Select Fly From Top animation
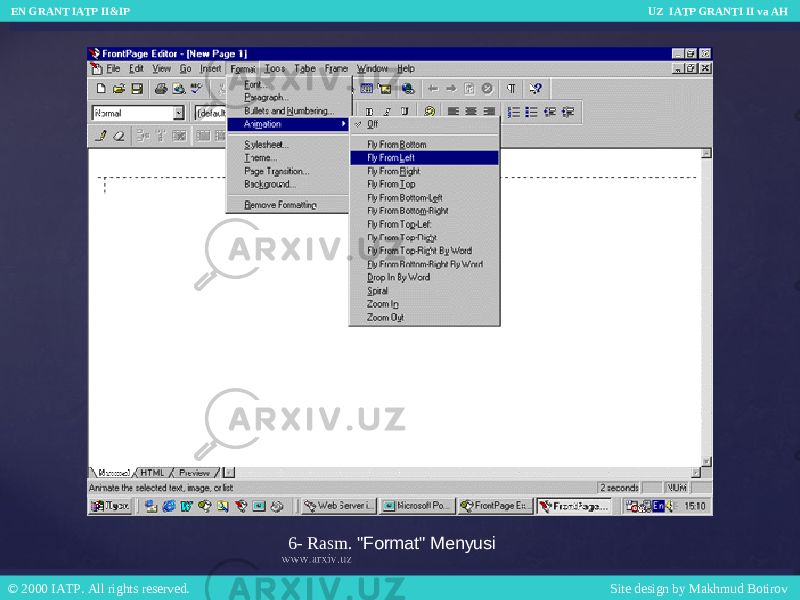 (424, 184)
